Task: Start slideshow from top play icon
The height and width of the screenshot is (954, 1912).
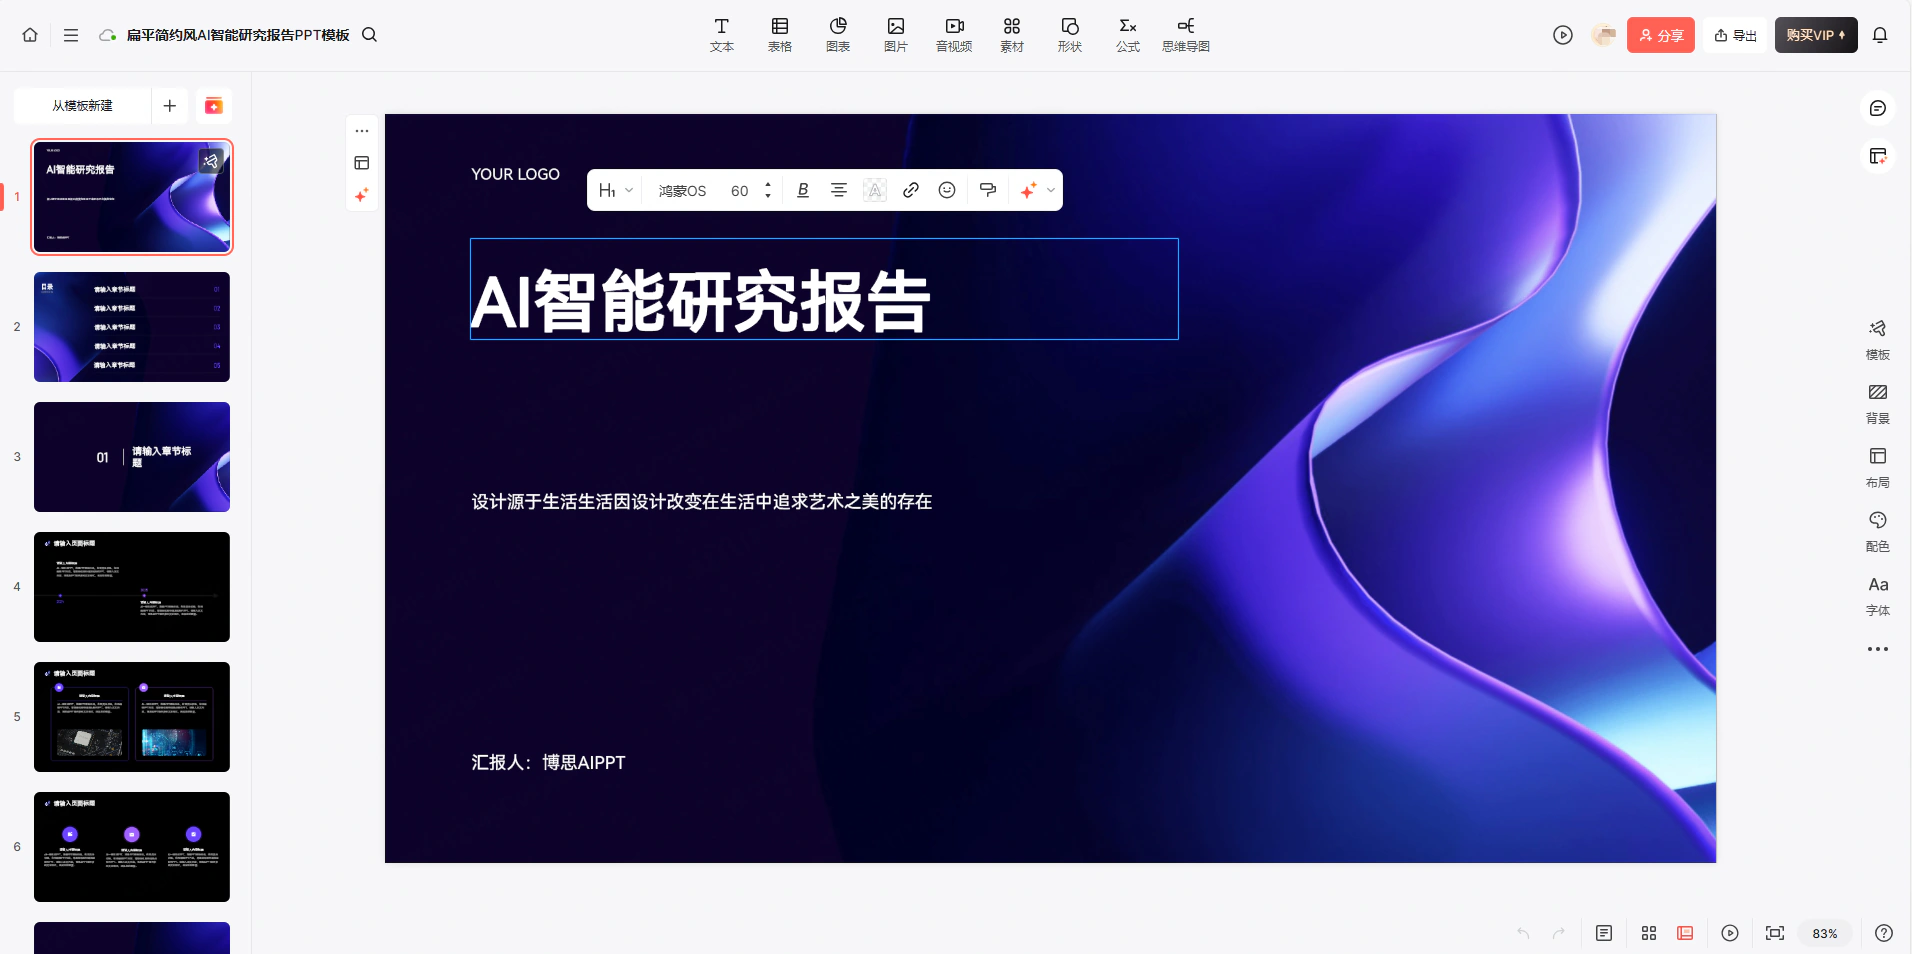Action: (1563, 35)
